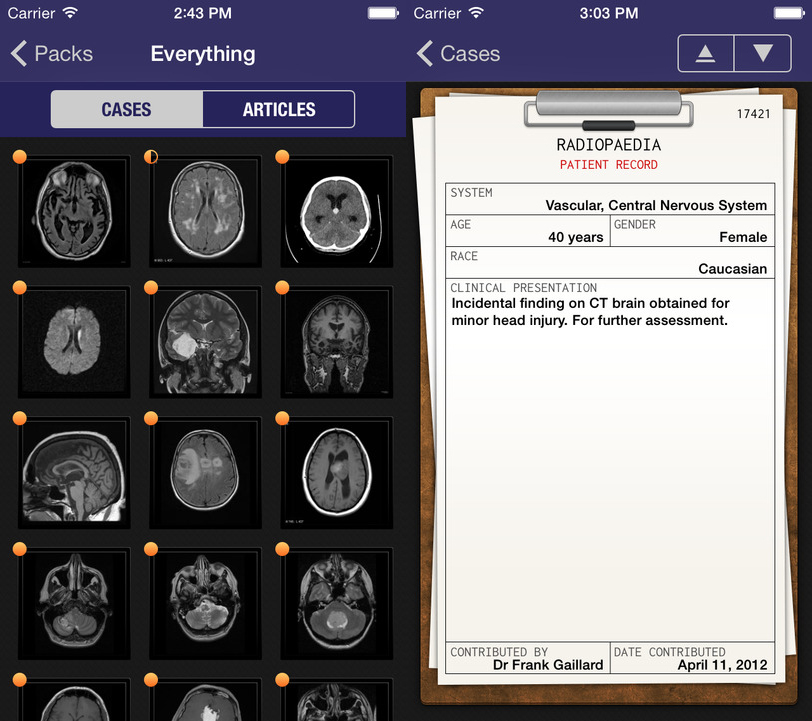
Task: Go back to Packs
Action: pyautogui.click(x=52, y=54)
